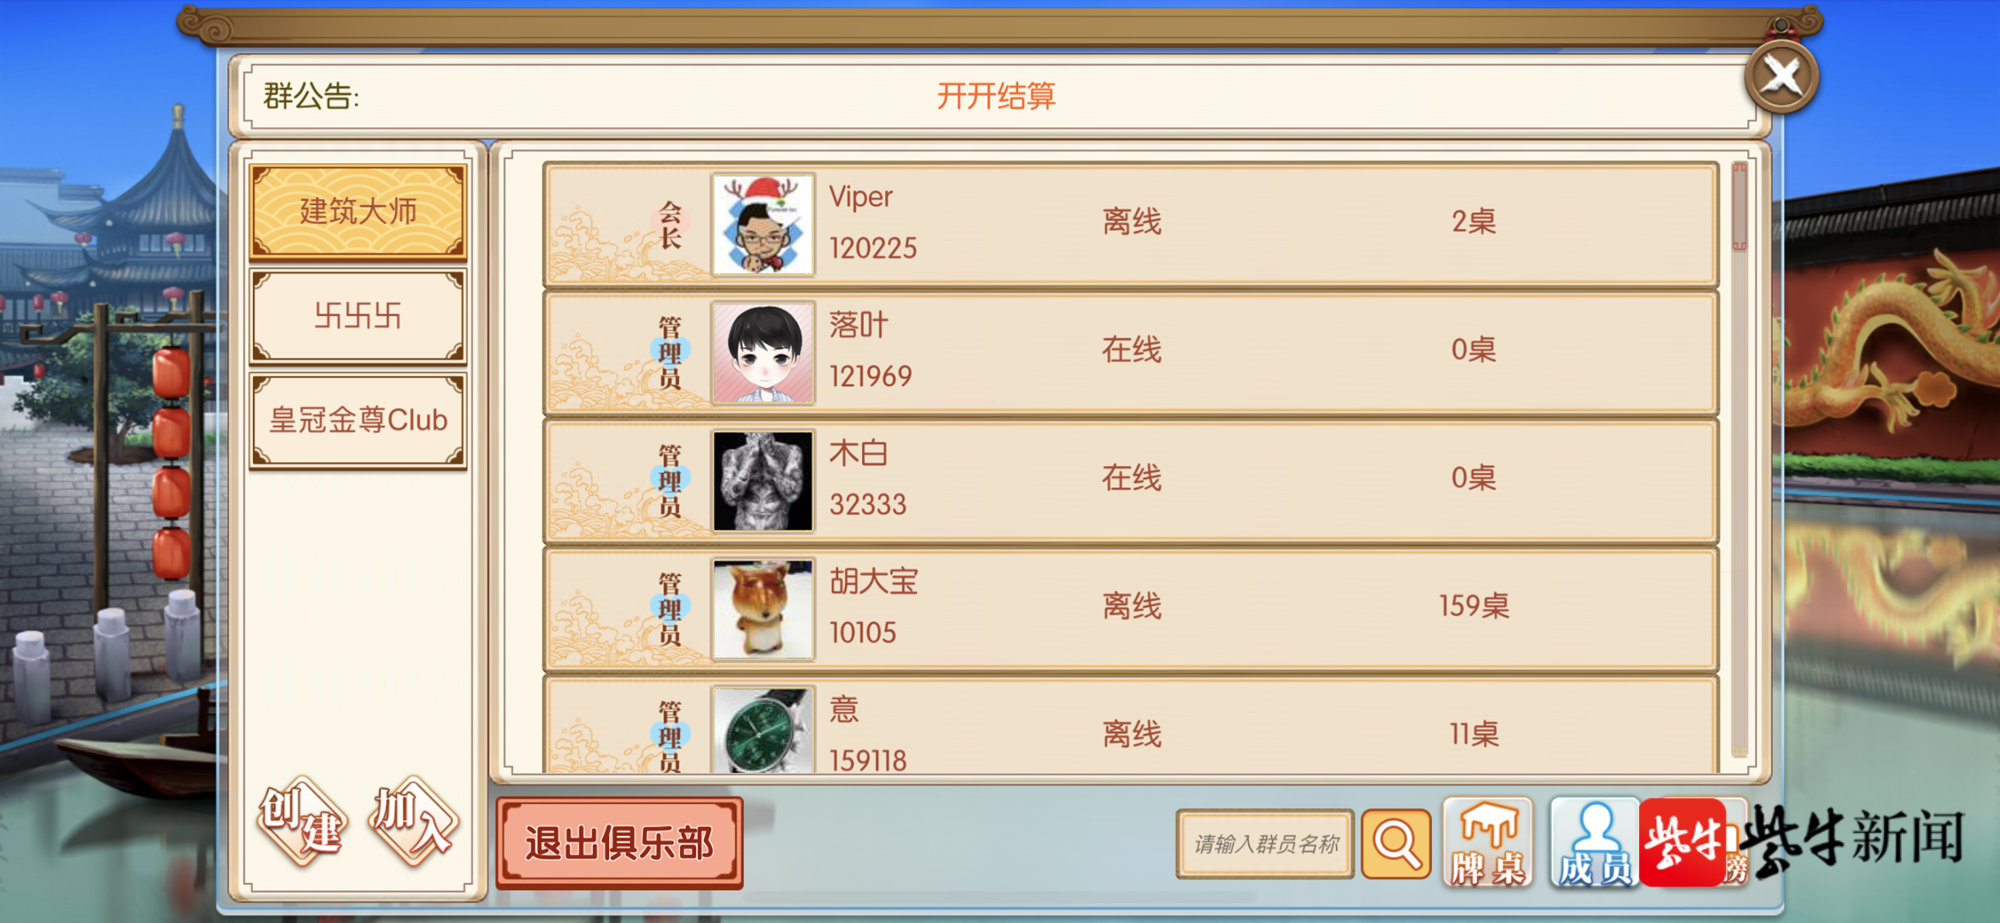2000x923 pixels.
Task: Open the 成员 members icon
Action: point(1594,842)
